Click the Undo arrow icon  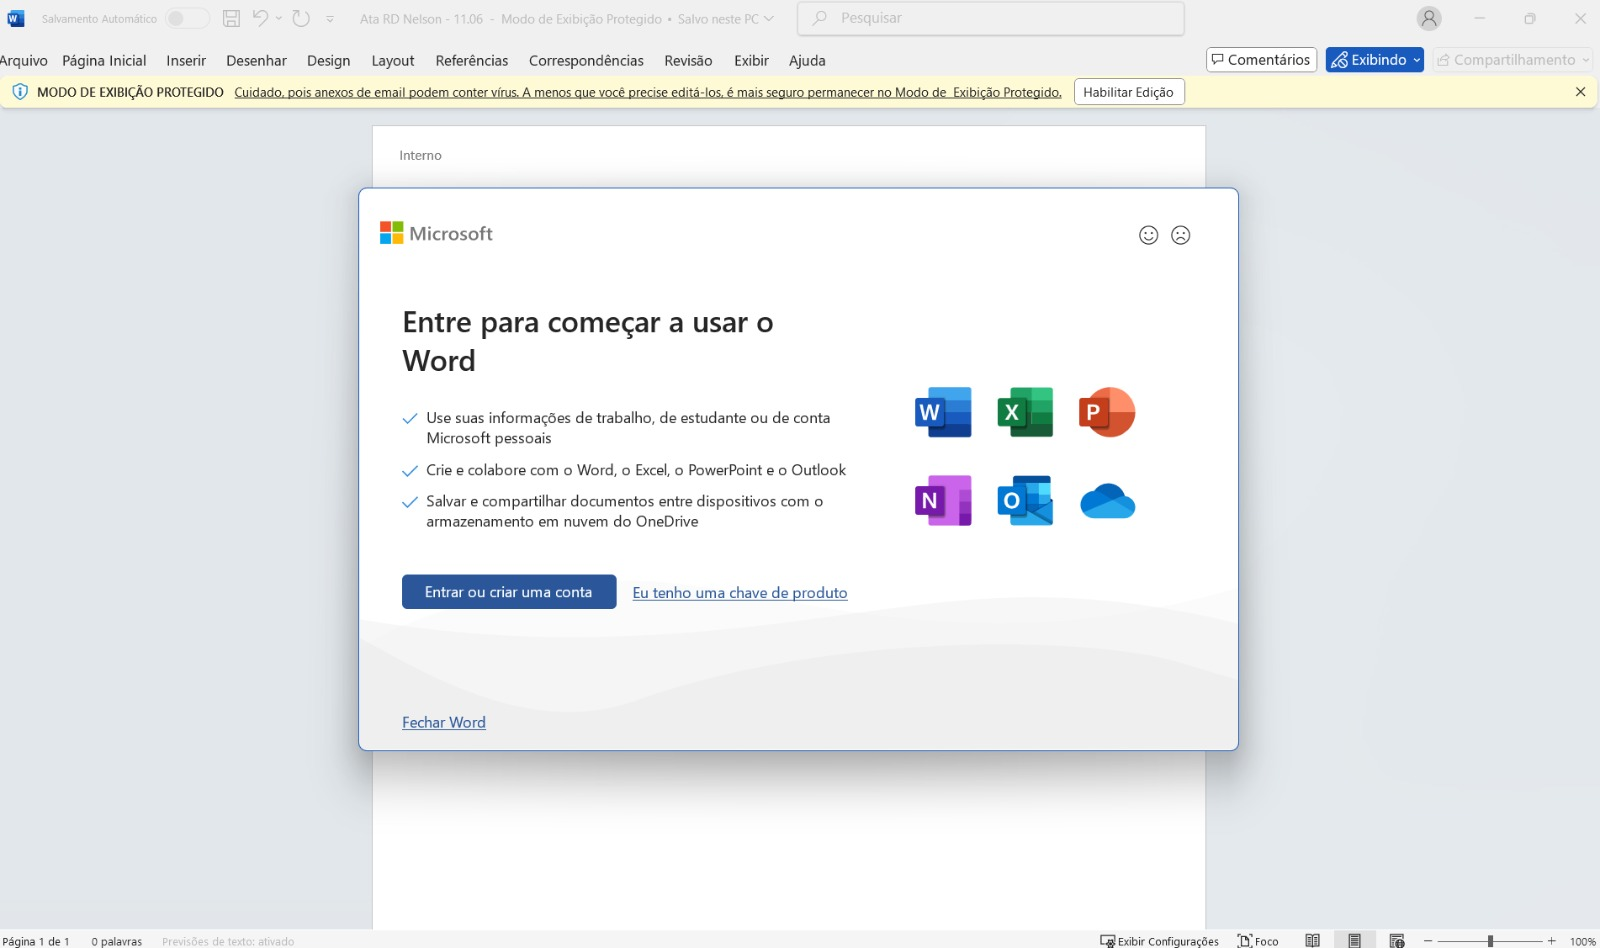(x=260, y=18)
